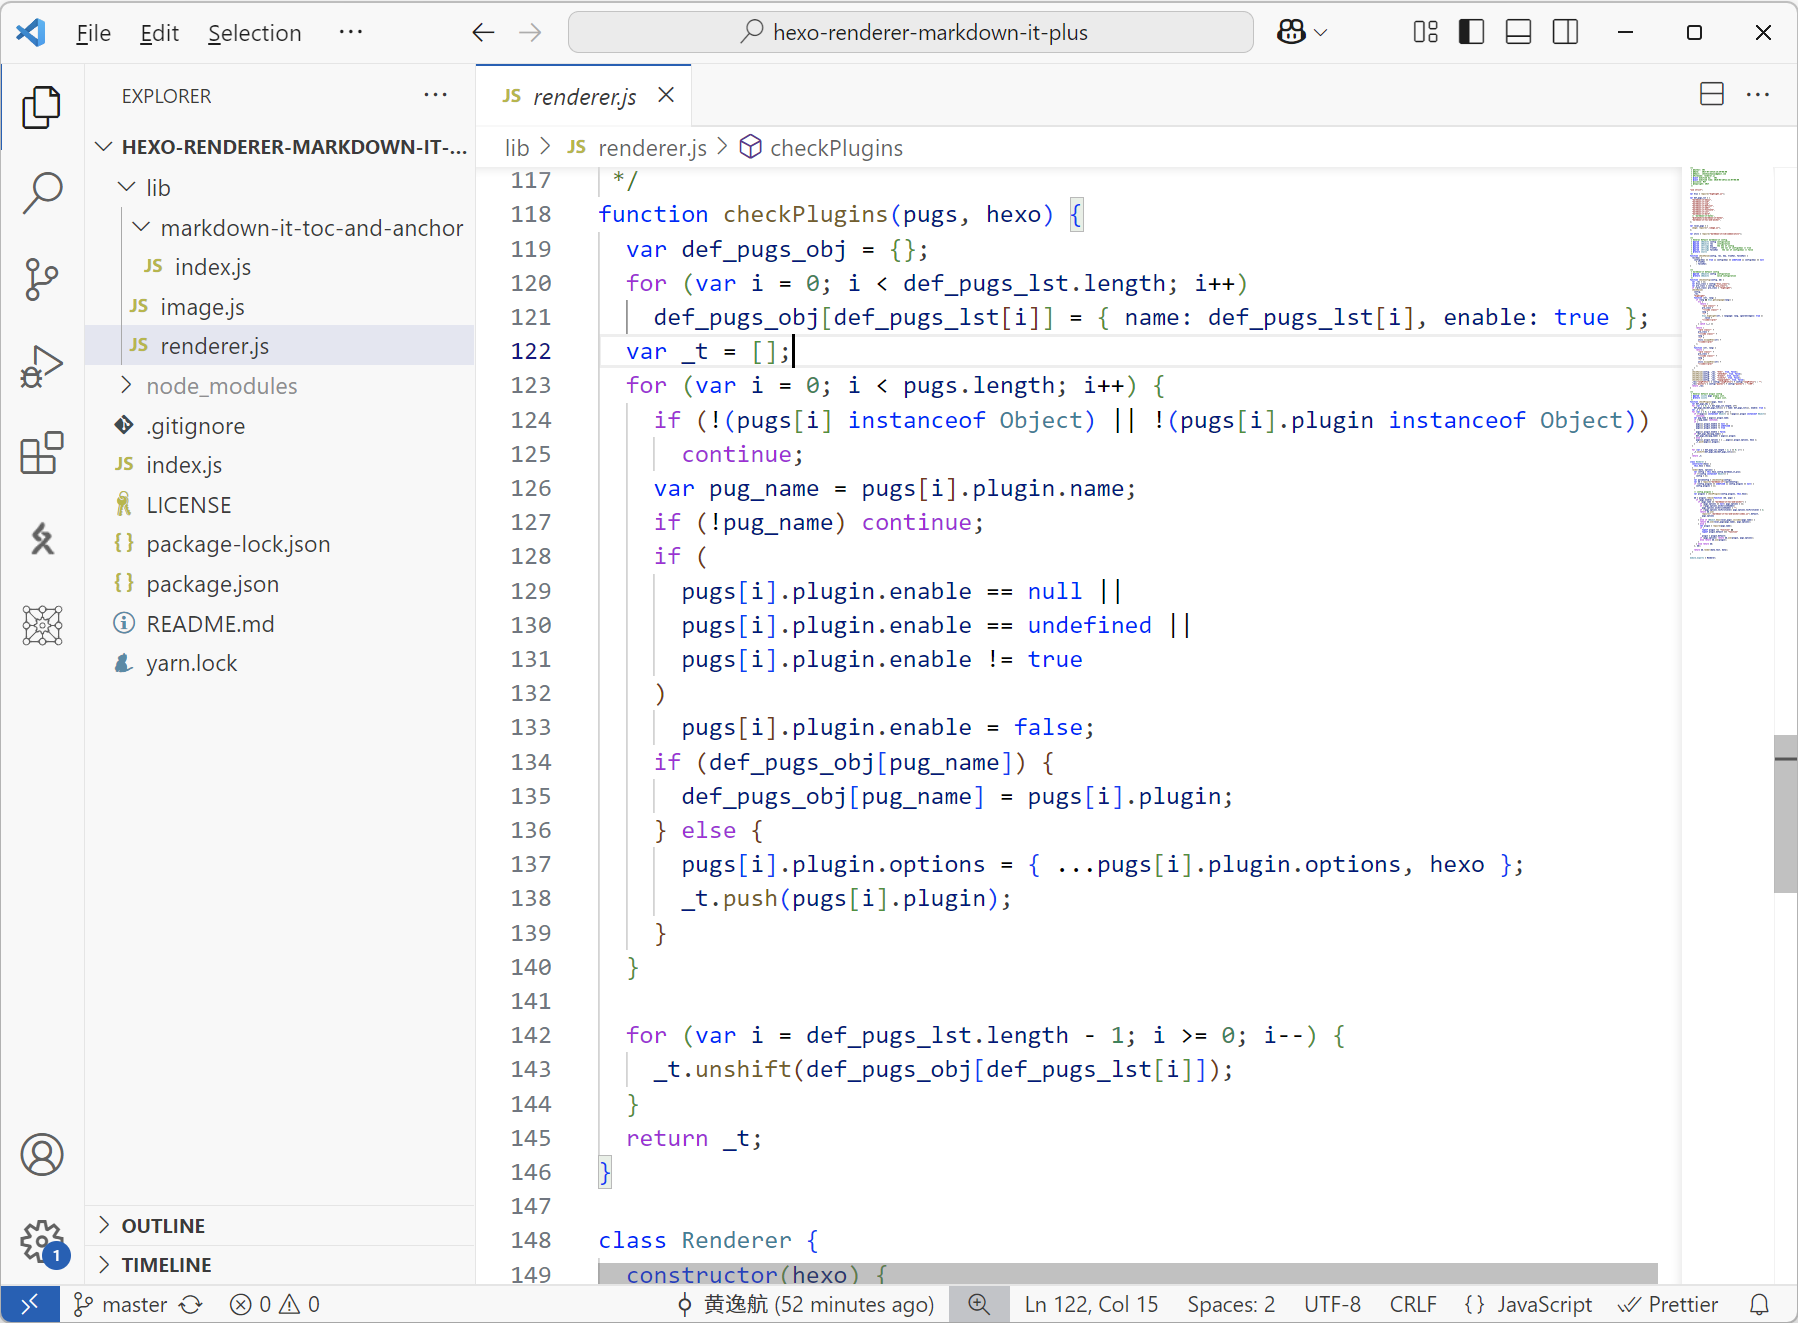Expand the OUTLINE section

pos(163,1226)
